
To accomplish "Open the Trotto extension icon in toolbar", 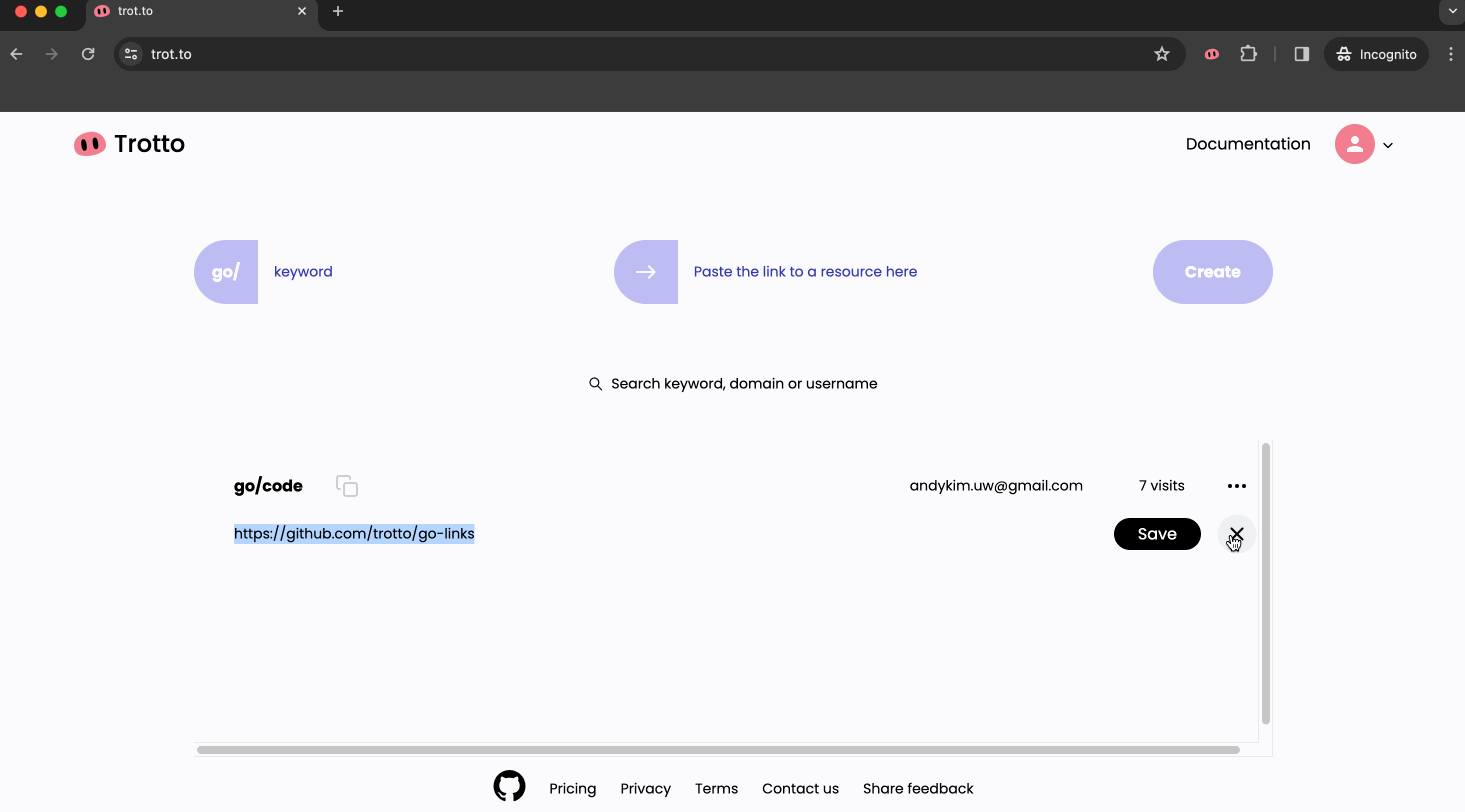I will pos(1212,54).
